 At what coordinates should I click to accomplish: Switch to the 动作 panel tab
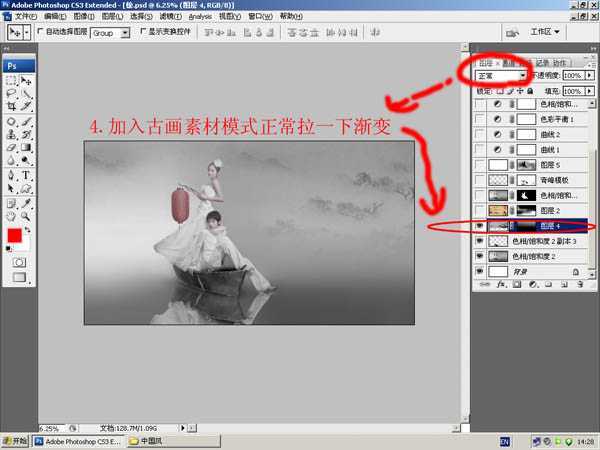559,63
